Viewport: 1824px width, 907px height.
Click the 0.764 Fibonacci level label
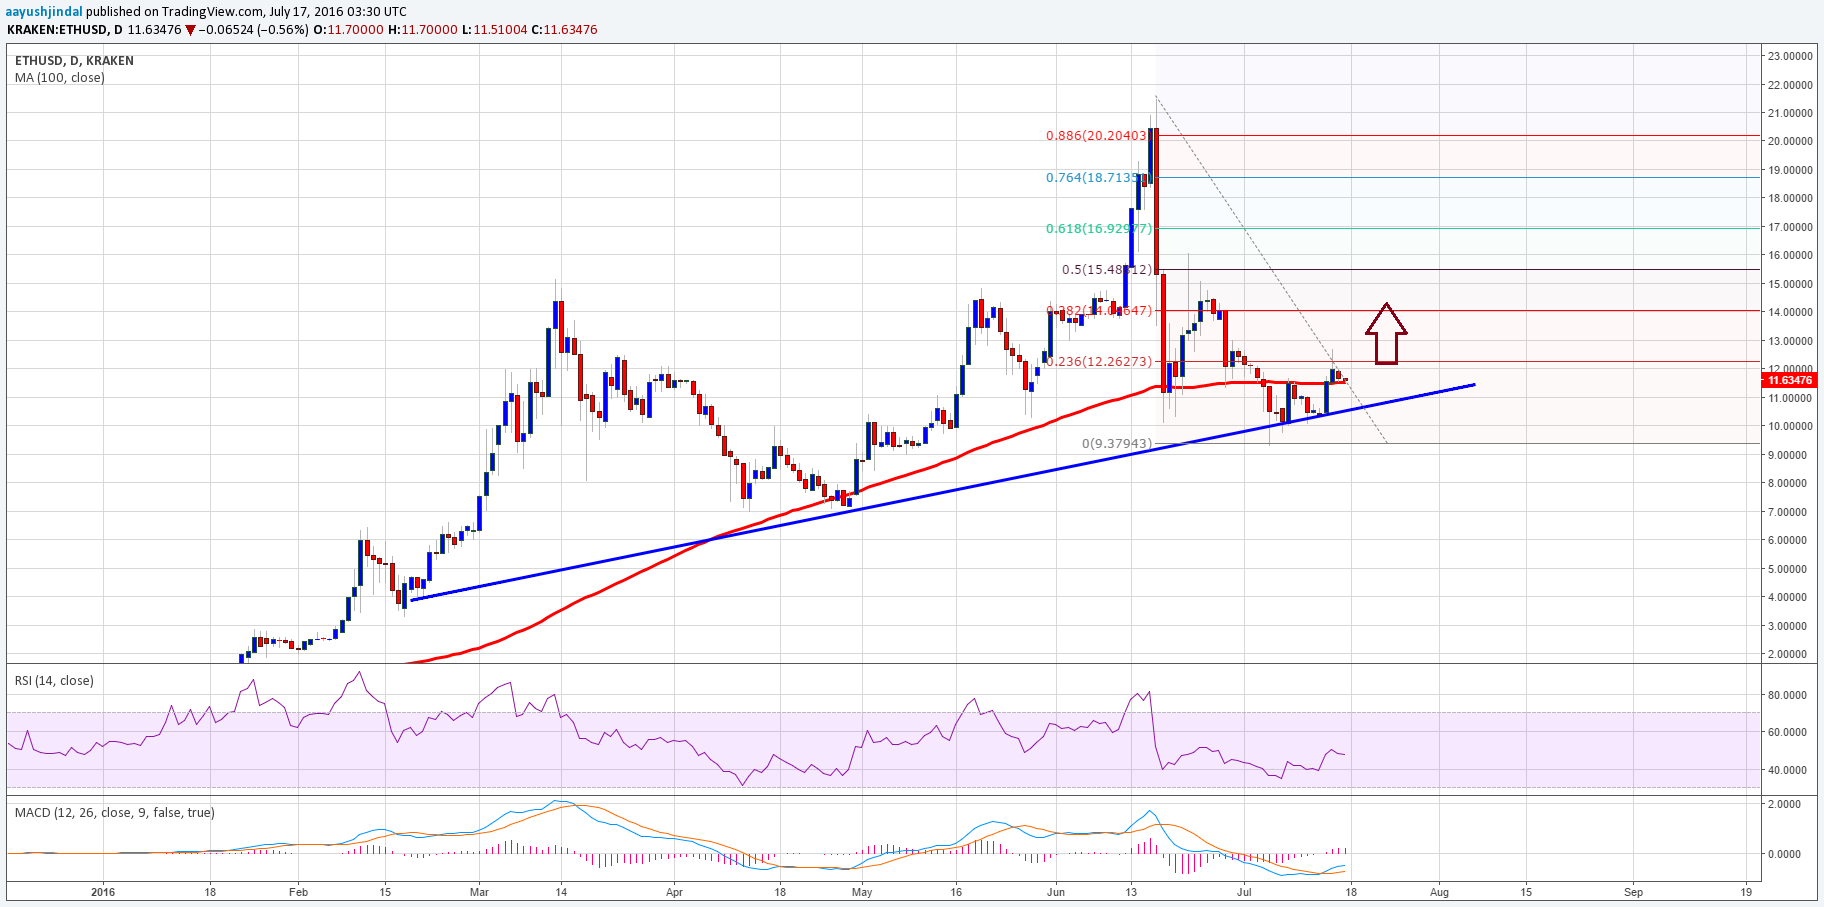[x=1092, y=178]
